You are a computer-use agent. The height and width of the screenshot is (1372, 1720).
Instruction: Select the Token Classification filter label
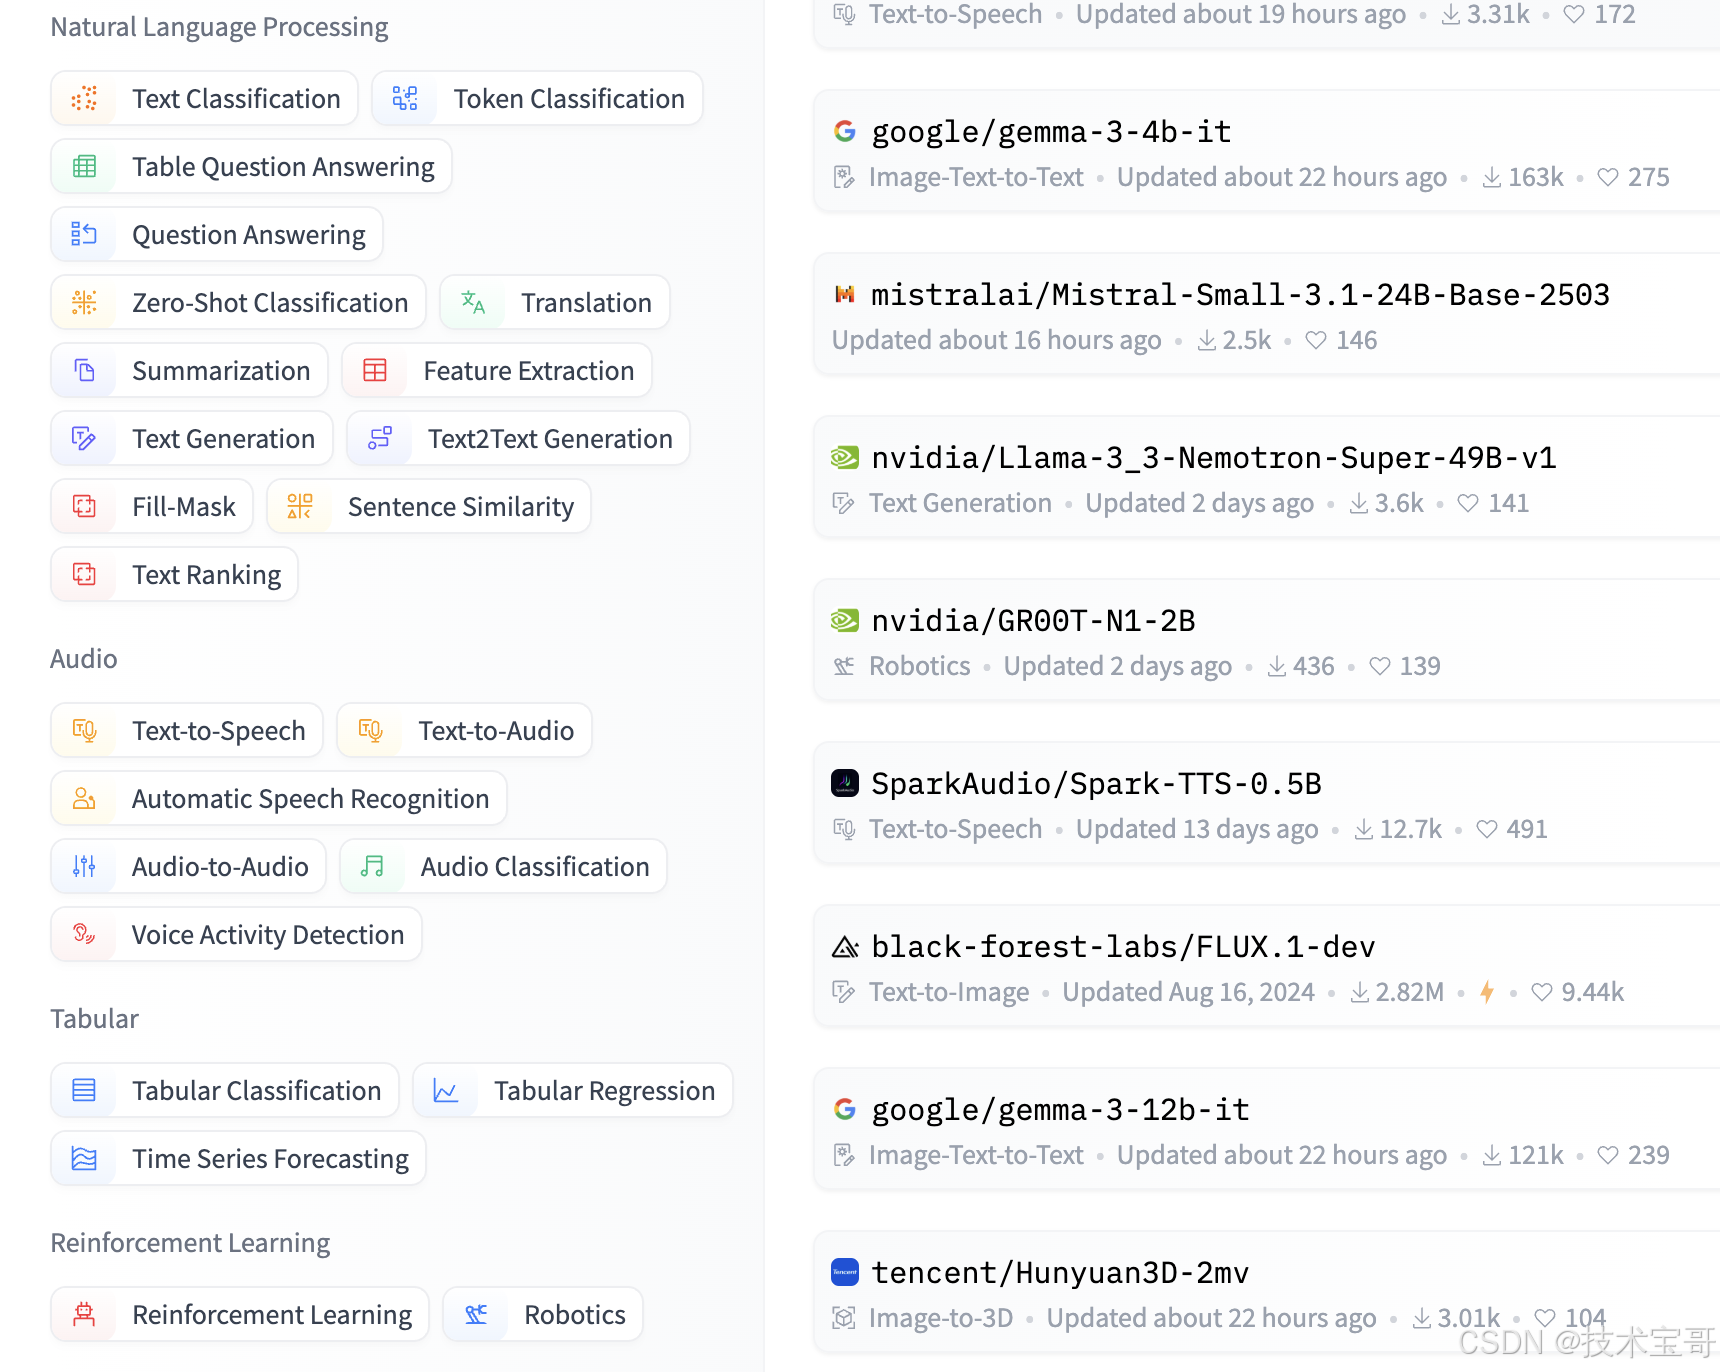pos(569,98)
